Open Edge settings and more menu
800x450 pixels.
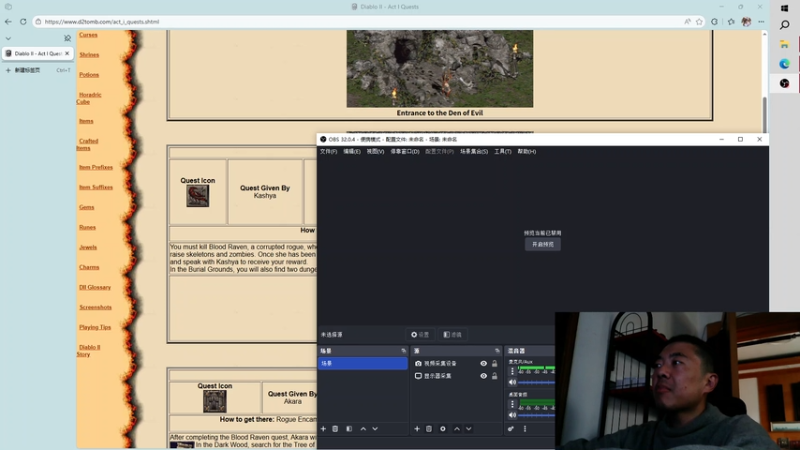pyautogui.click(x=761, y=22)
